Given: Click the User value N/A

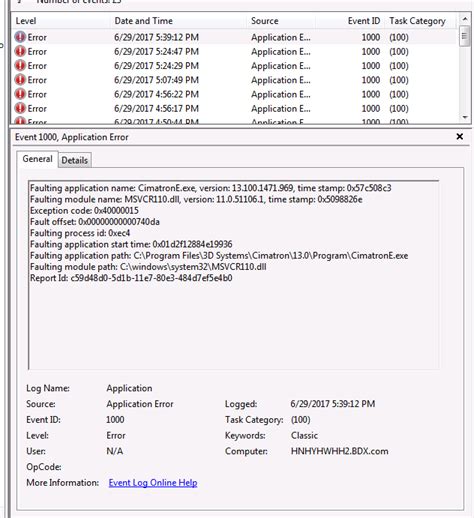Looking at the screenshot, I should tap(115, 451).
